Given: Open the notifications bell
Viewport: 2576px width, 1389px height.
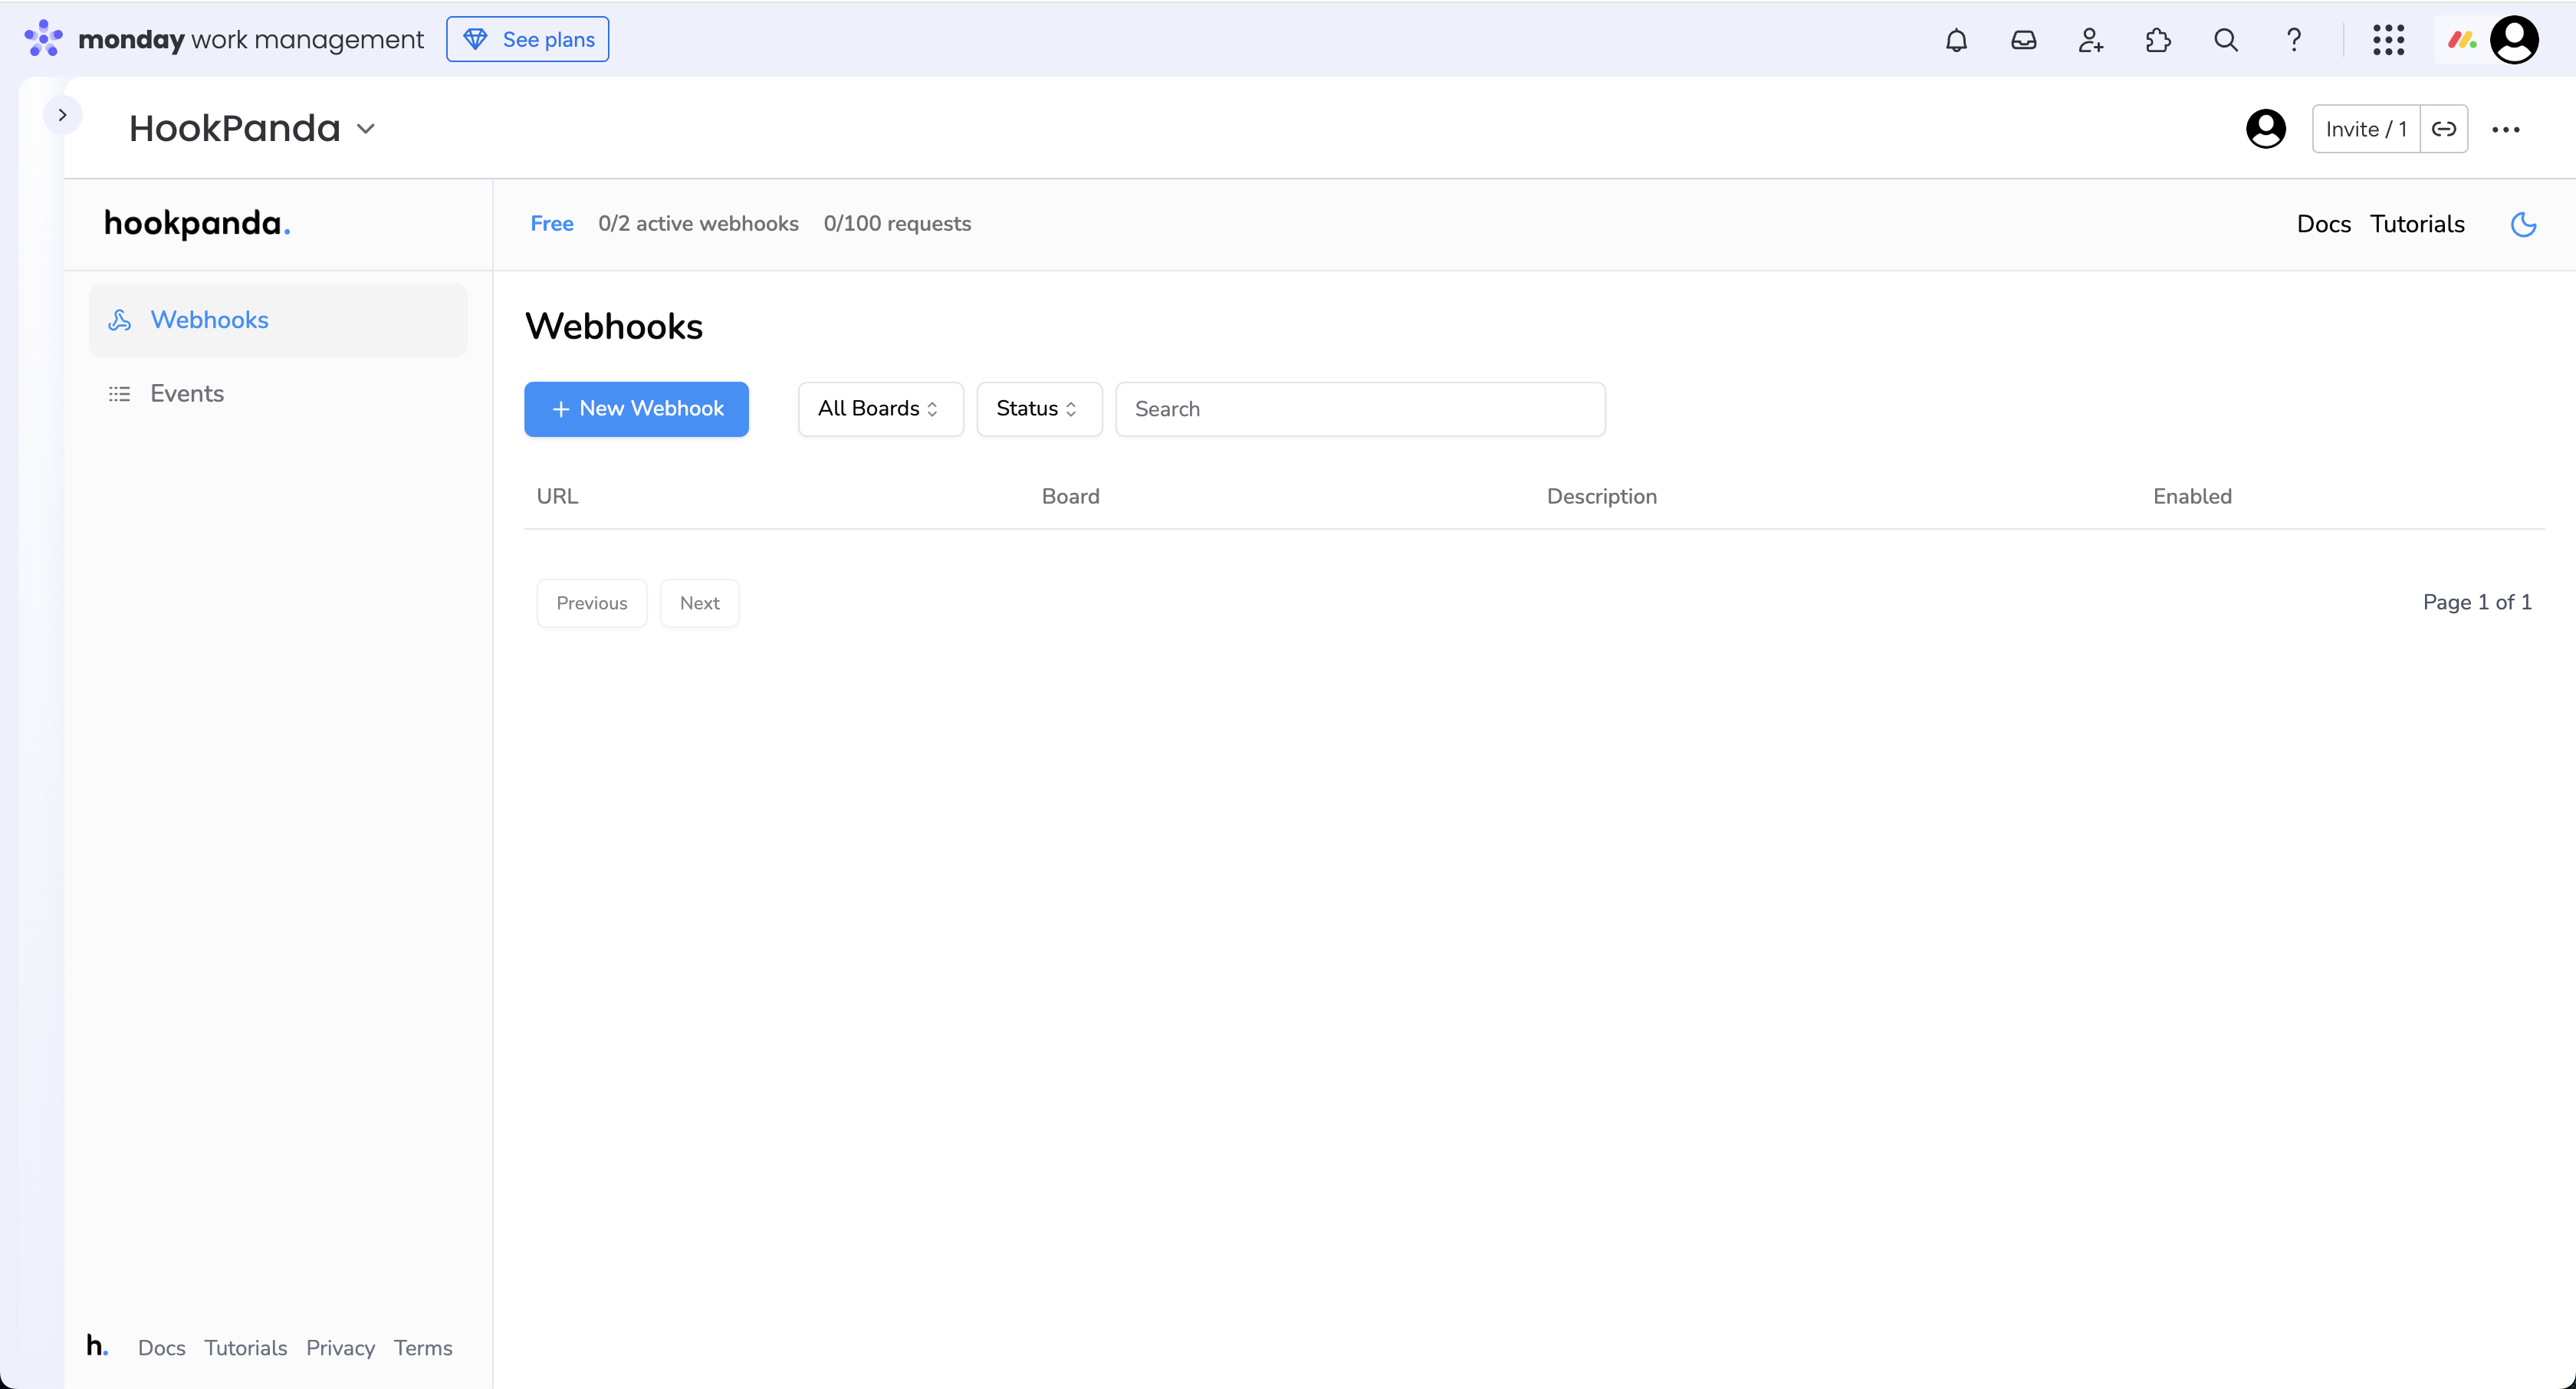Looking at the screenshot, I should [x=1956, y=40].
